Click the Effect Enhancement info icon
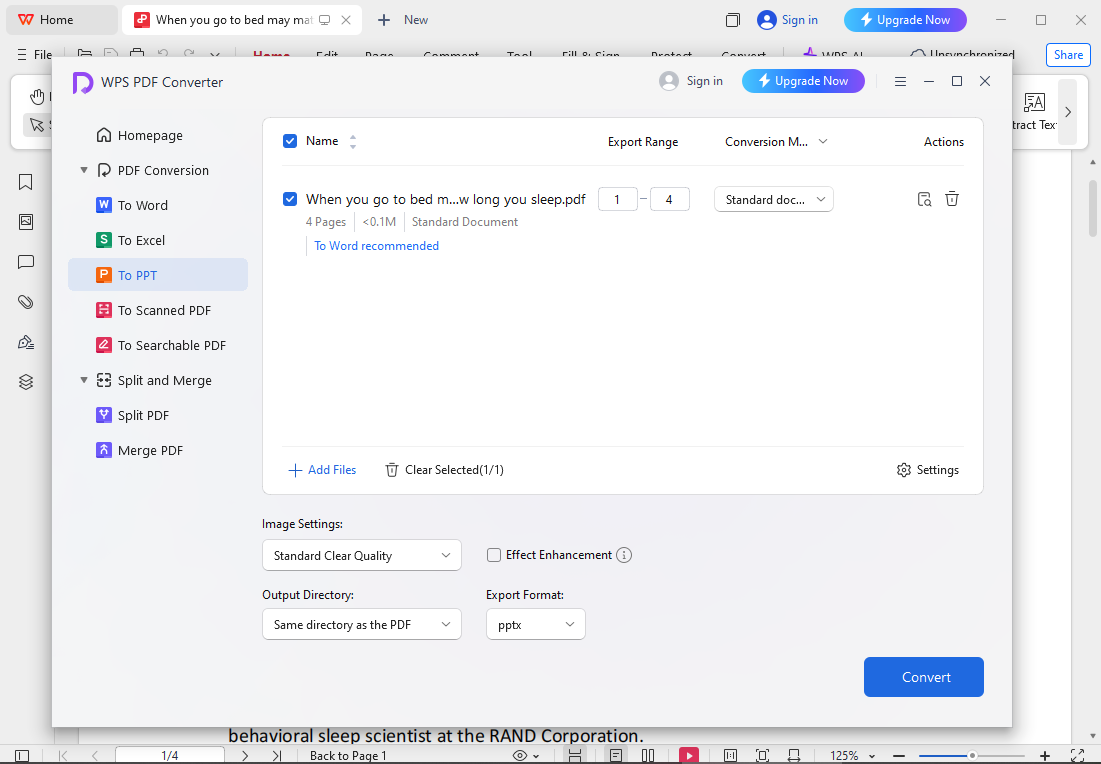1101x764 pixels. pyautogui.click(x=624, y=555)
